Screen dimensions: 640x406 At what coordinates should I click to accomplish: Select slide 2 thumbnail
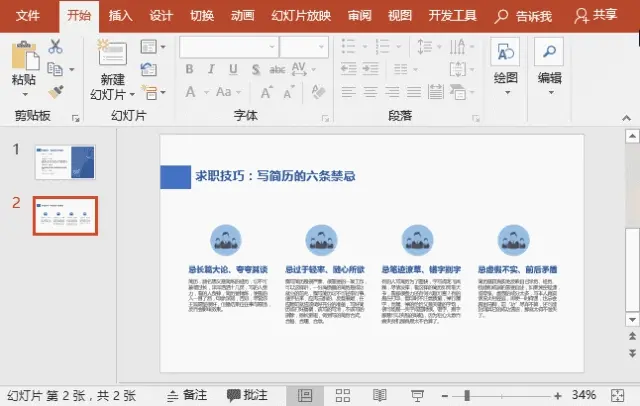coord(65,216)
